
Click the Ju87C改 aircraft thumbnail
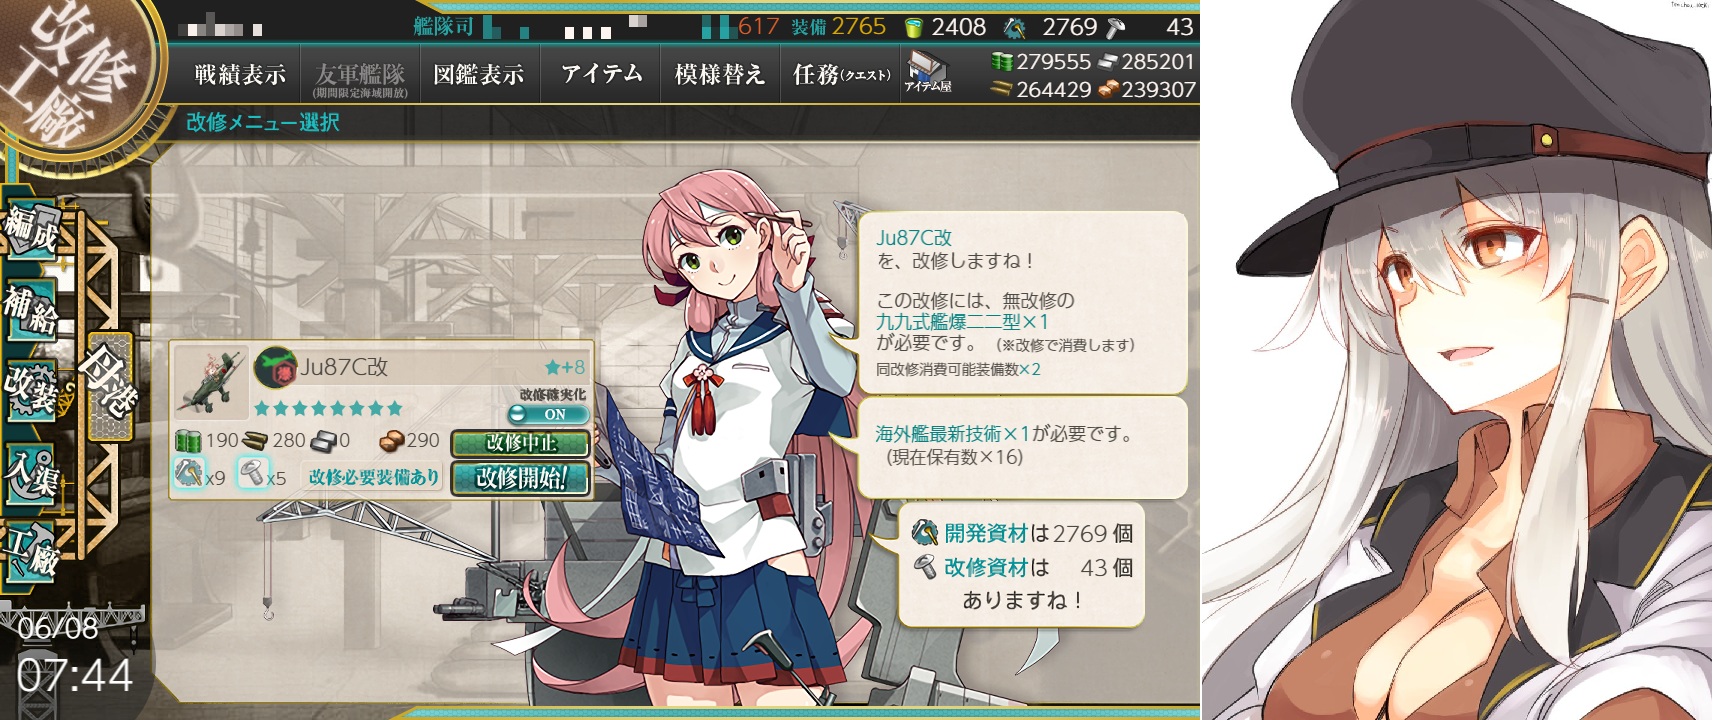click(211, 381)
